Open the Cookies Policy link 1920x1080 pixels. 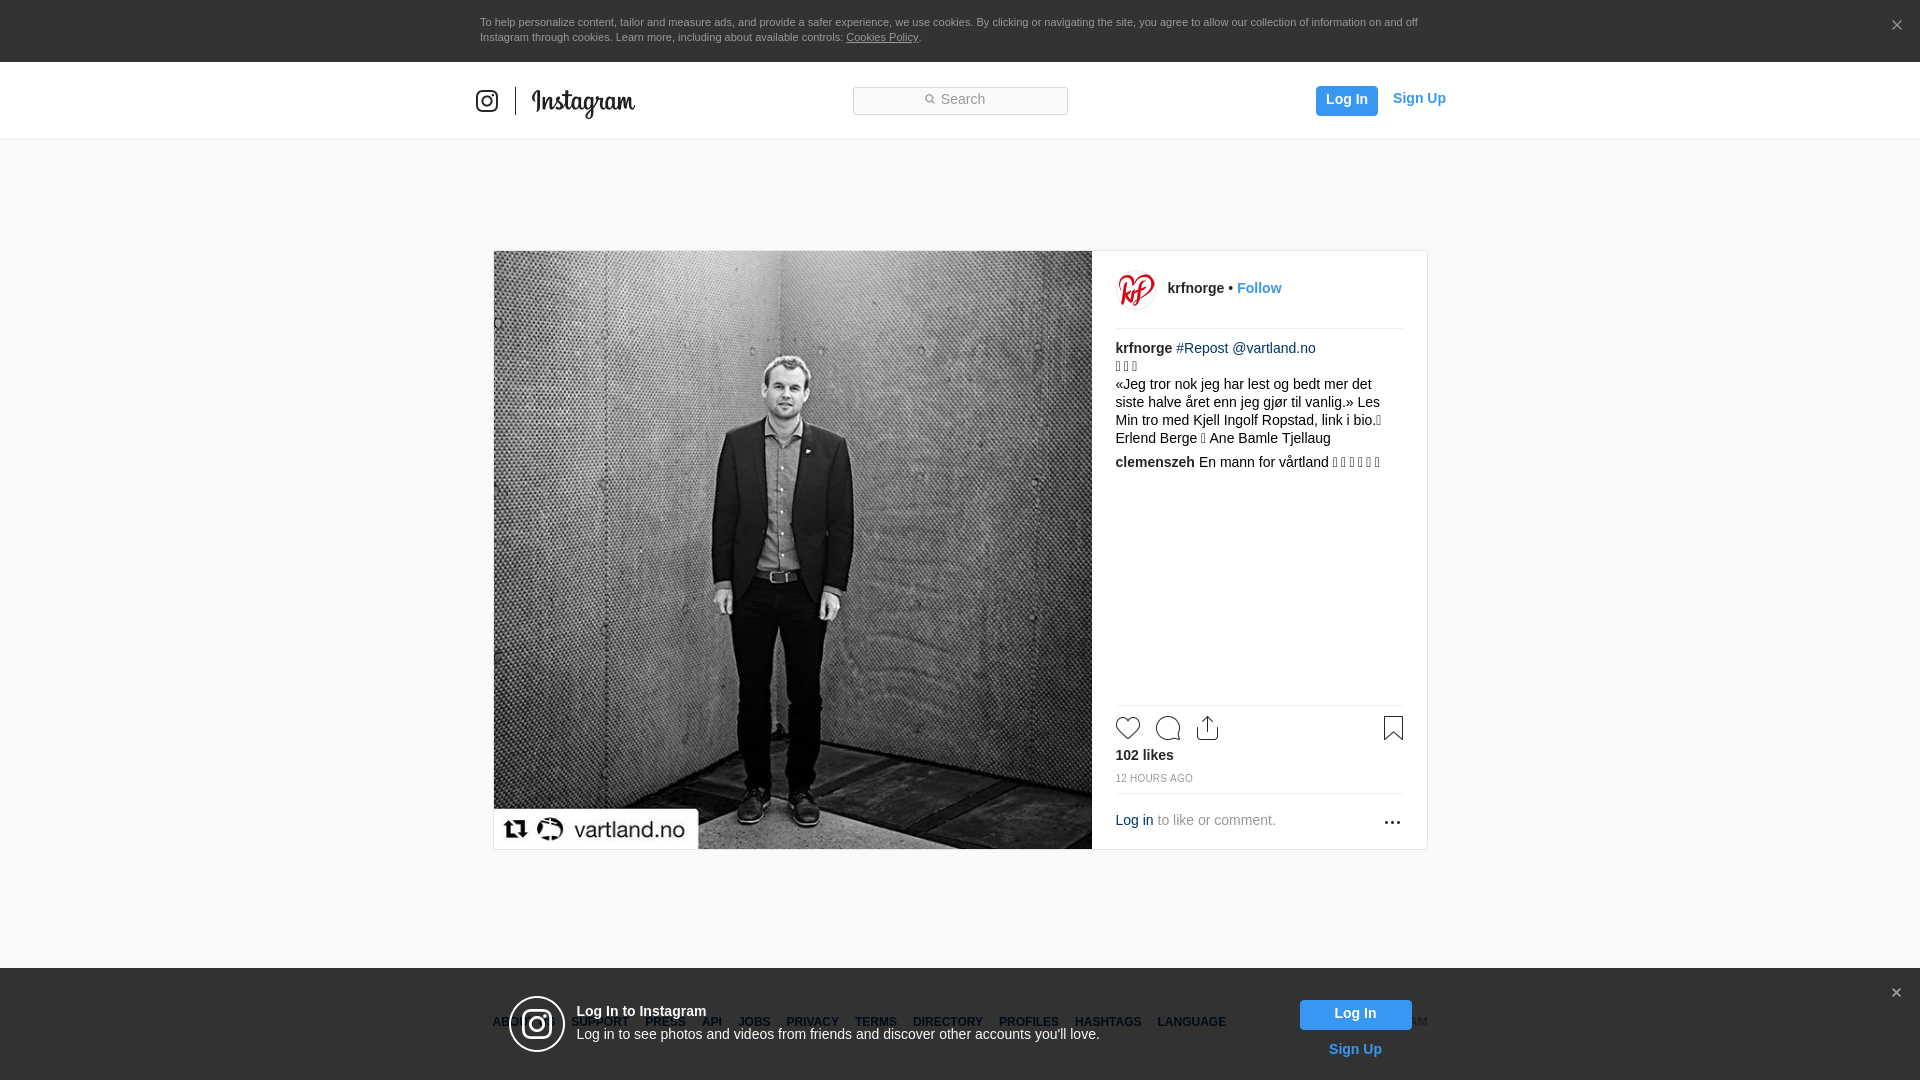(x=882, y=37)
